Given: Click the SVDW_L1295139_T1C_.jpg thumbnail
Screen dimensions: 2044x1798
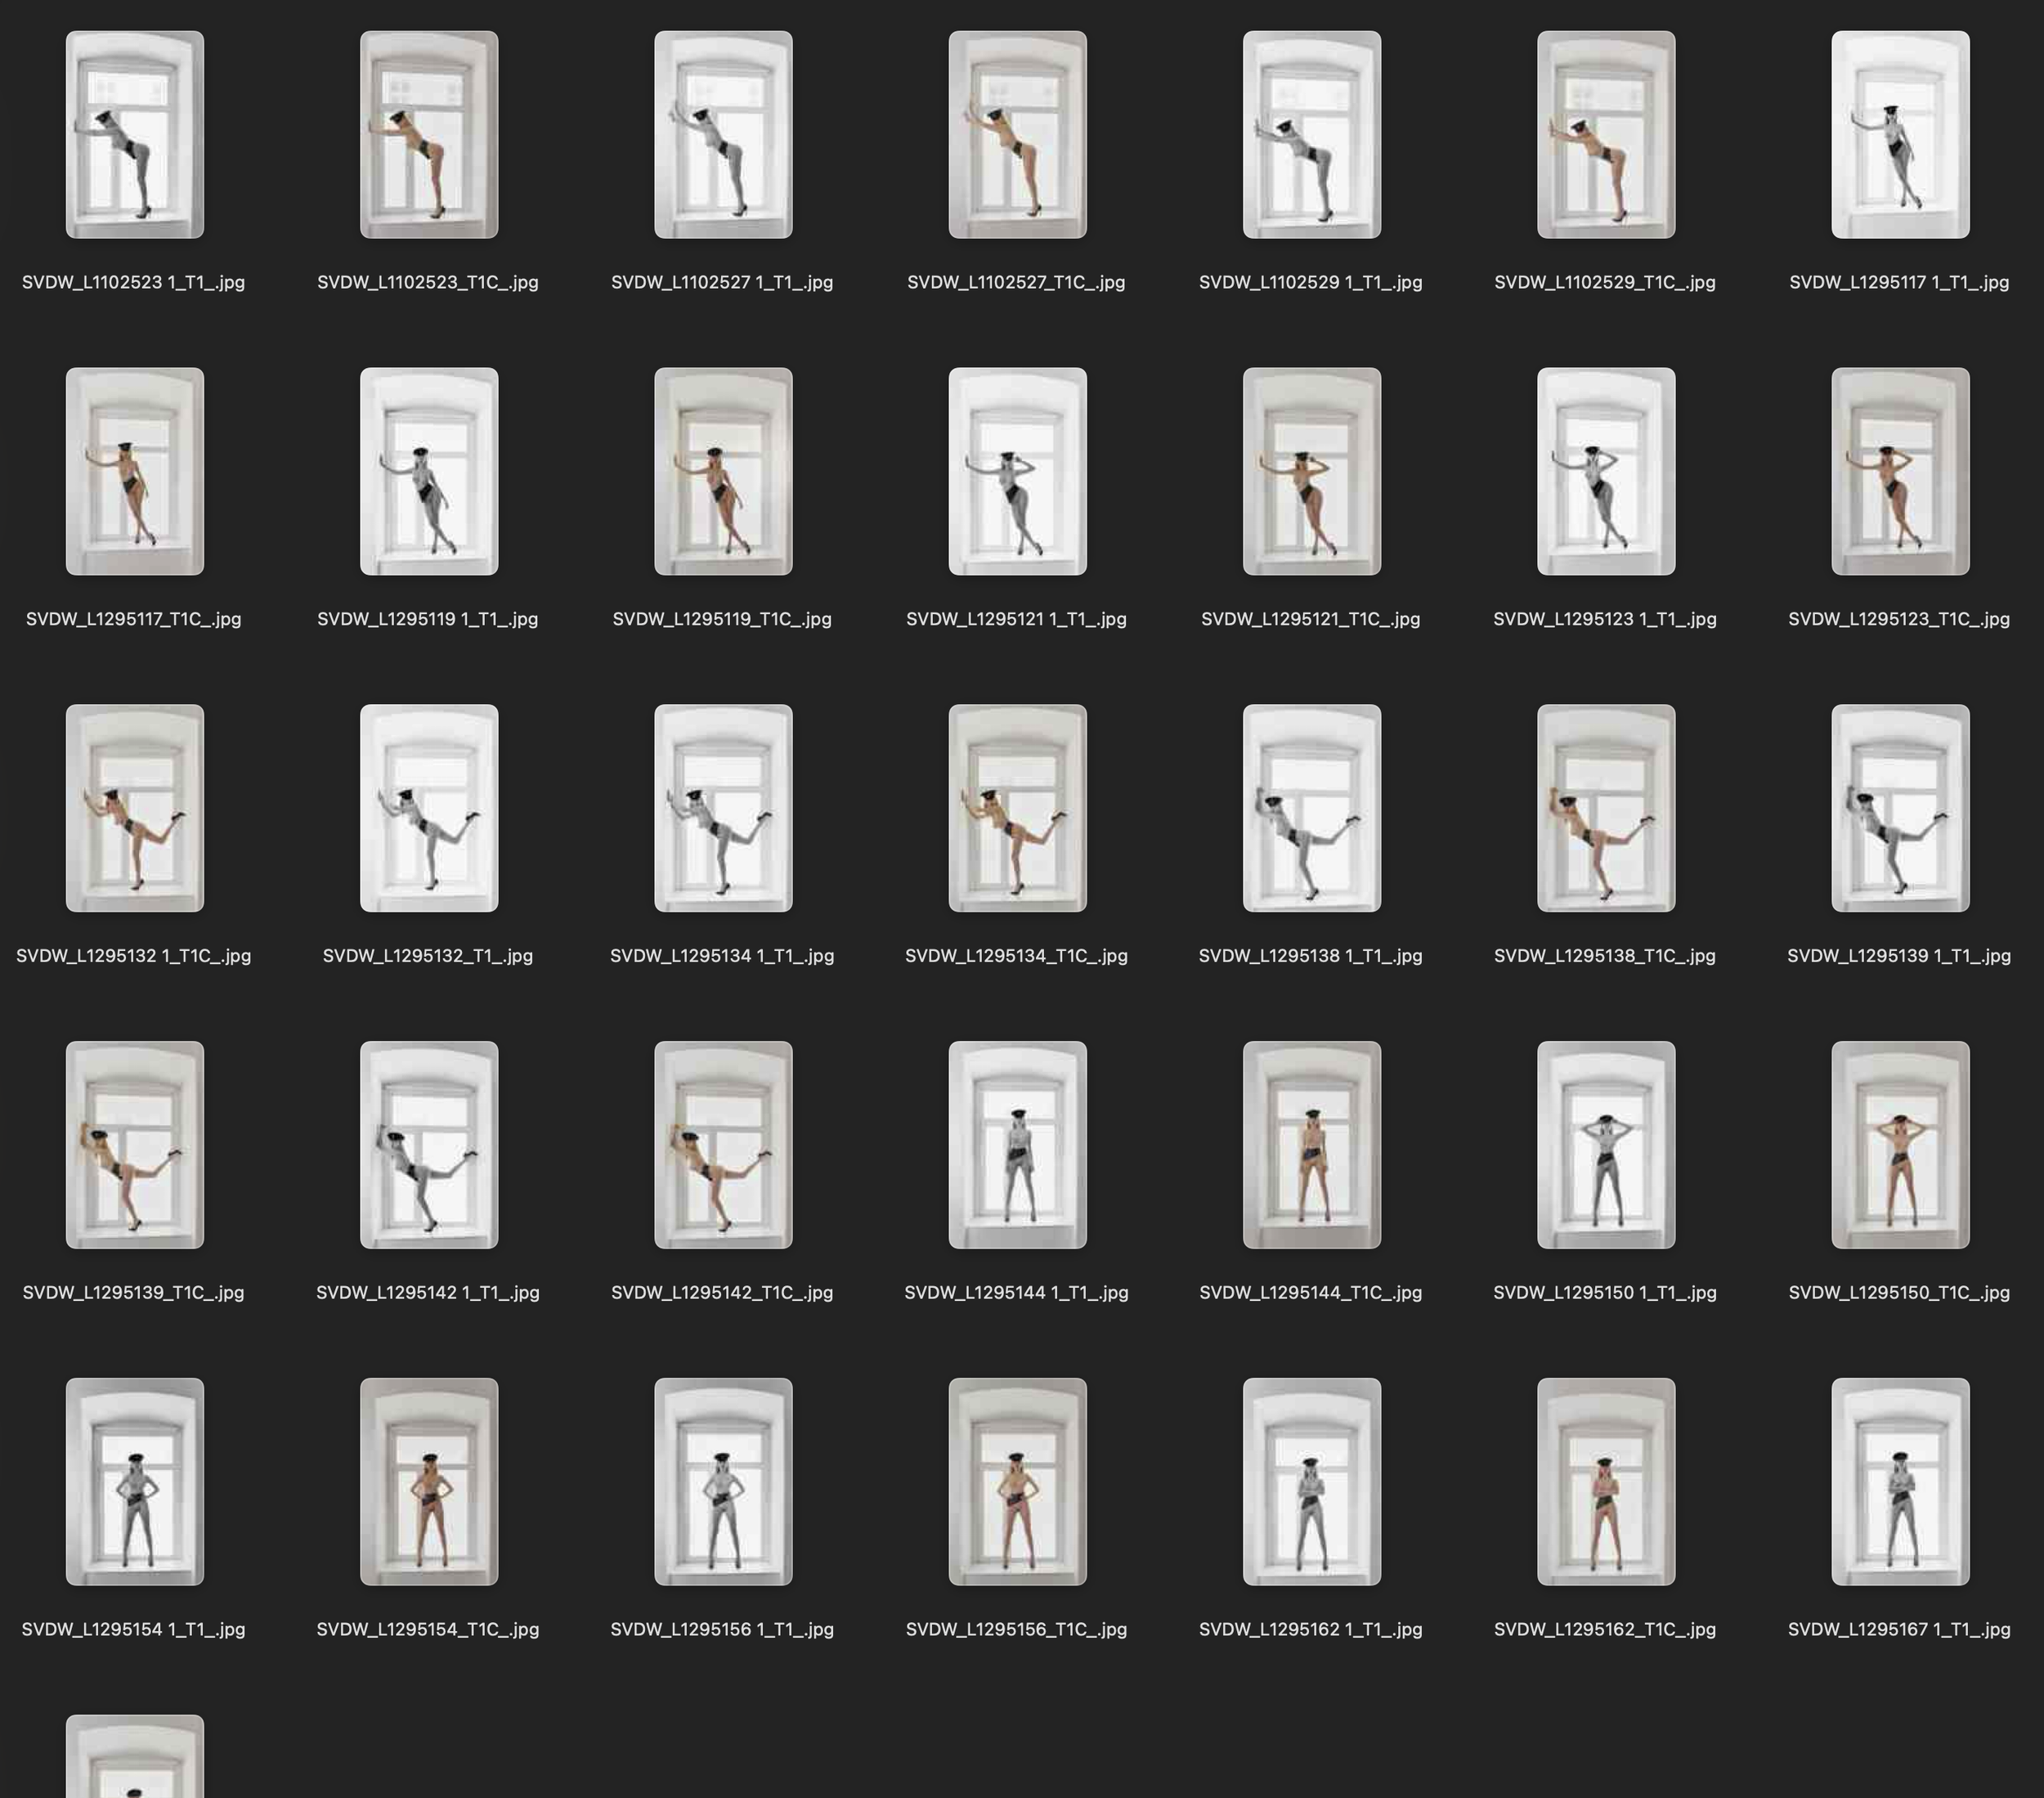Looking at the screenshot, I should pos(136,1143).
